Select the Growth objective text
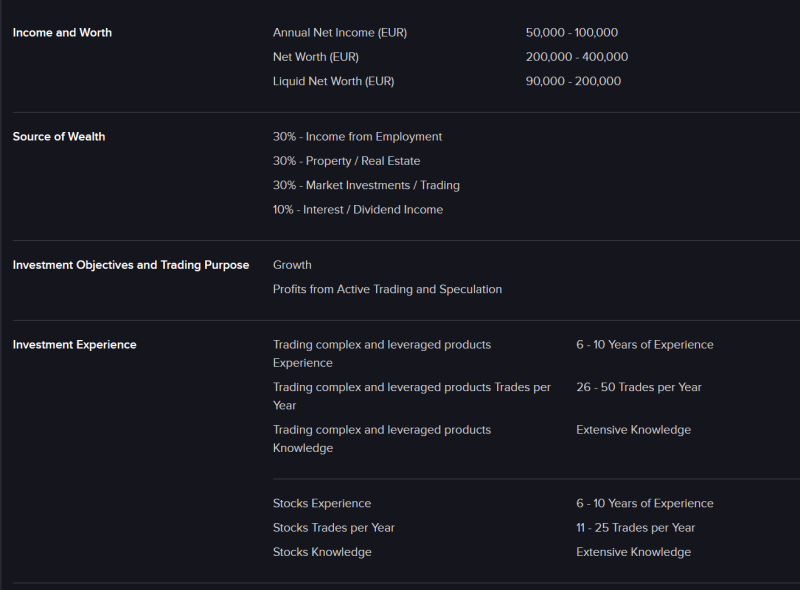 point(292,265)
